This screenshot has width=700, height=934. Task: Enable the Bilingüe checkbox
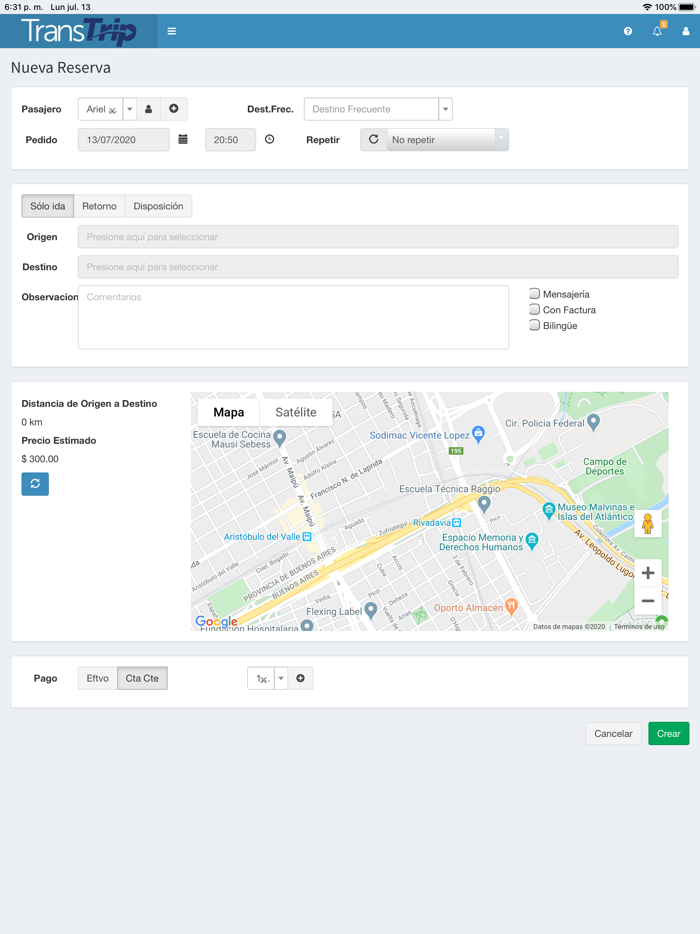coord(534,325)
